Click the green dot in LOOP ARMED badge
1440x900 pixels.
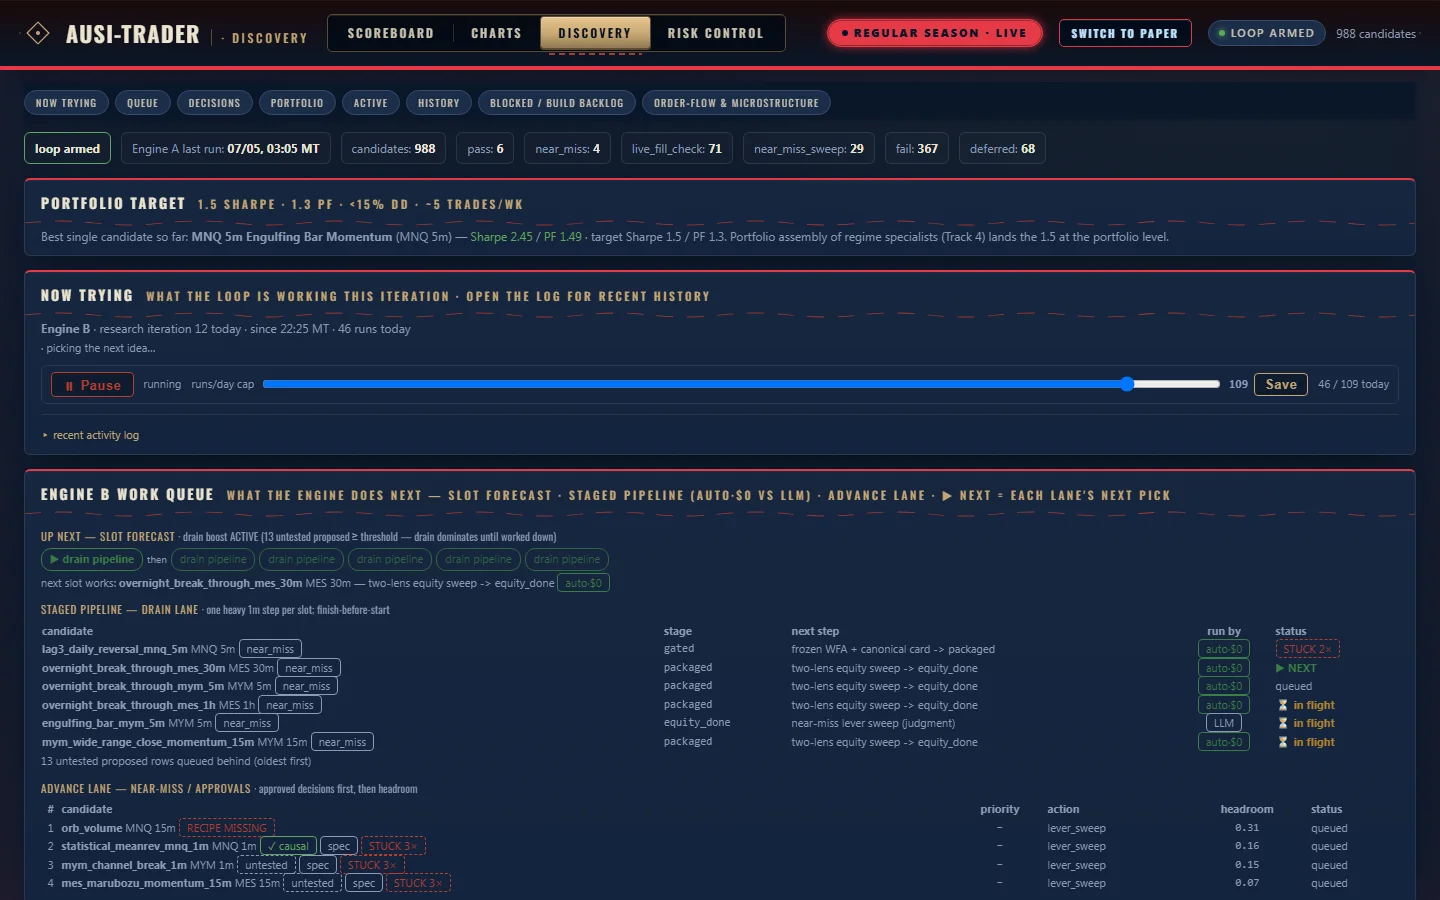click(x=1222, y=33)
